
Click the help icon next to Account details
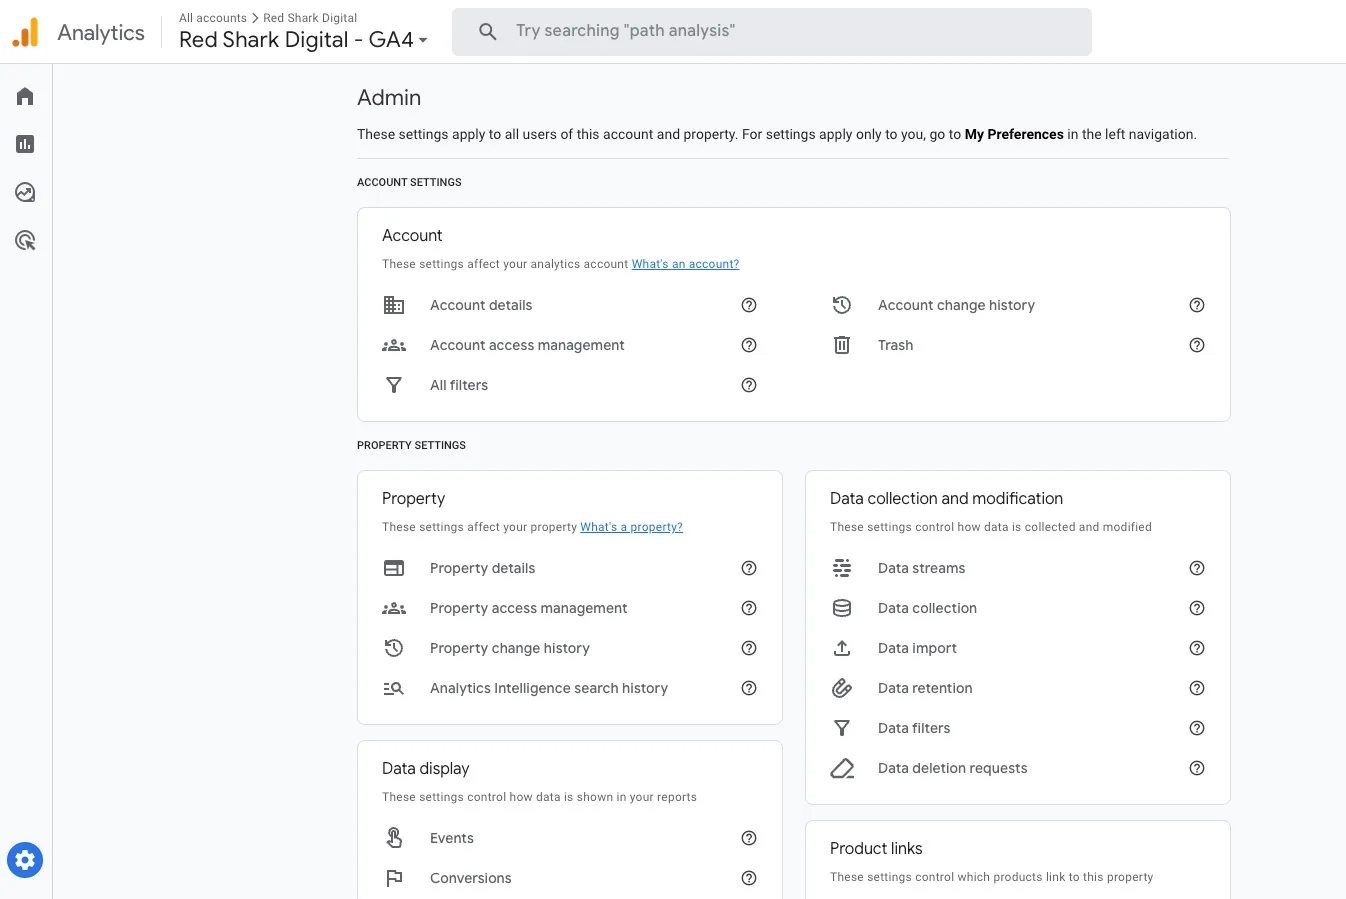click(x=749, y=305)
